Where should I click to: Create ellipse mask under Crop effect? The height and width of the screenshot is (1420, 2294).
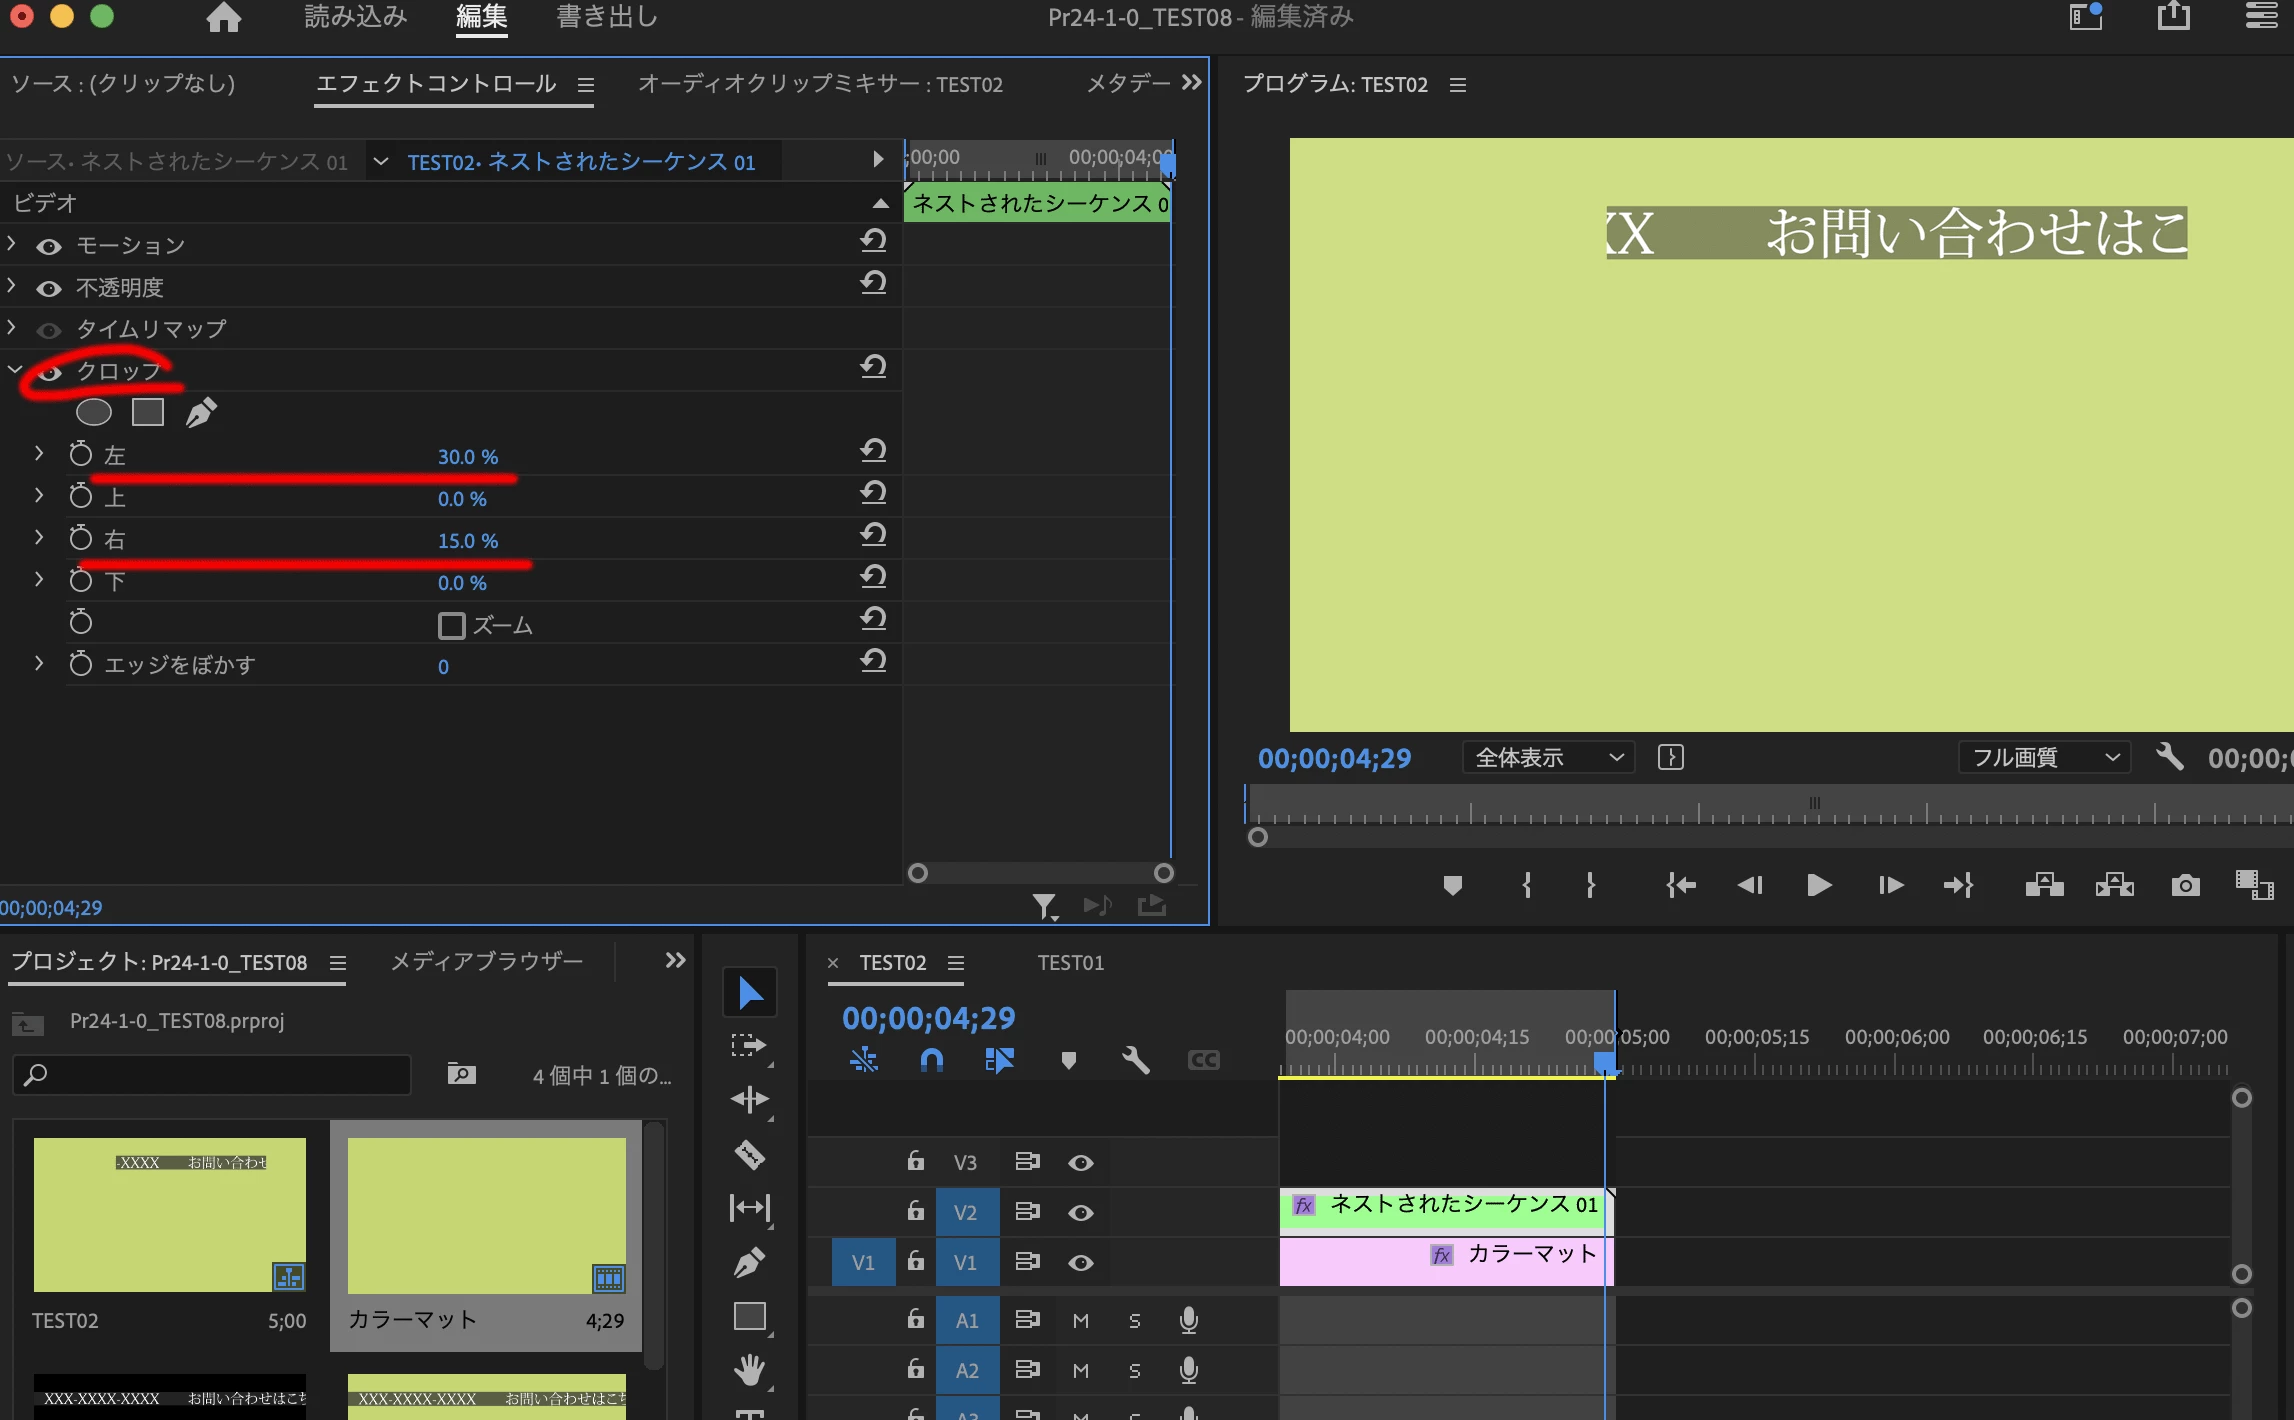pyautogui.click(x=94, y=412)
